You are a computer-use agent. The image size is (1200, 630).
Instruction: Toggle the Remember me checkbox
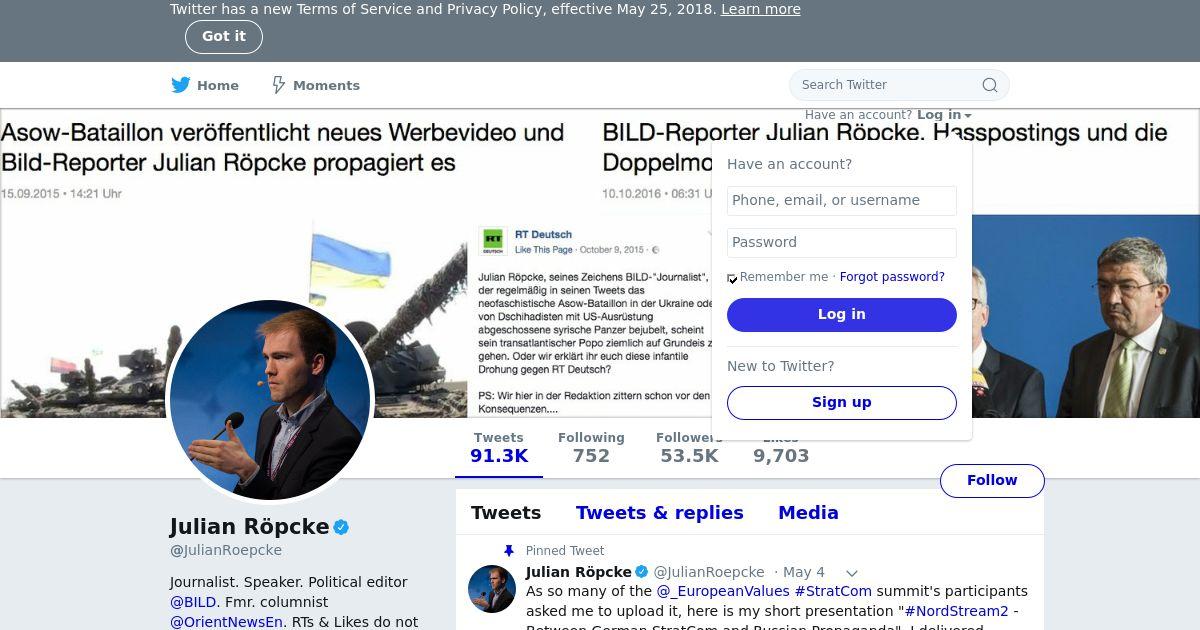[x=732, y=278]
